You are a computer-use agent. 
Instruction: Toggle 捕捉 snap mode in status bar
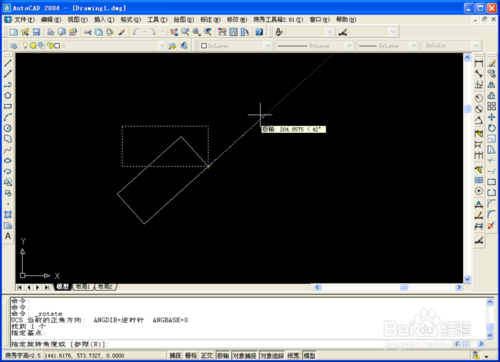coord(175,356)
